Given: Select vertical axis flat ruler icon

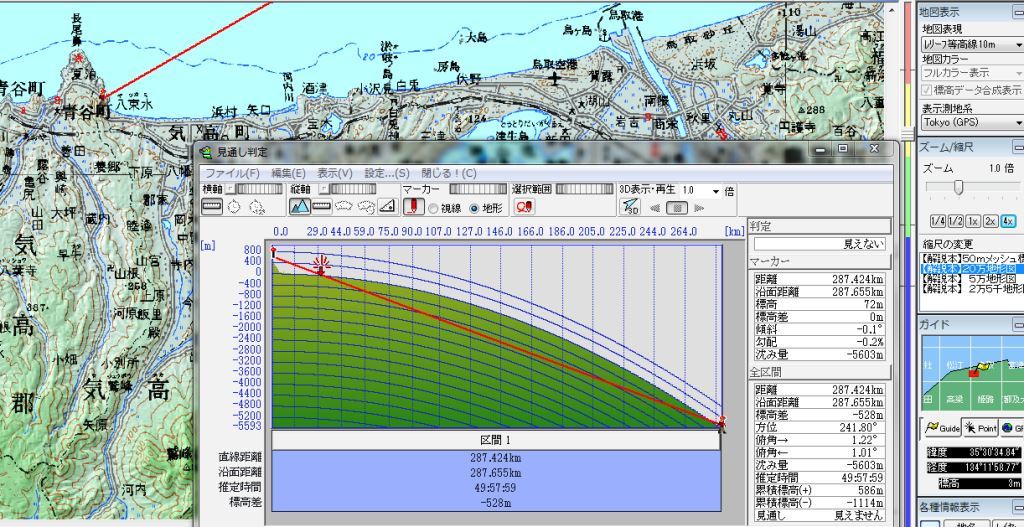Looking at the screenshot, I should pos(321,206).
